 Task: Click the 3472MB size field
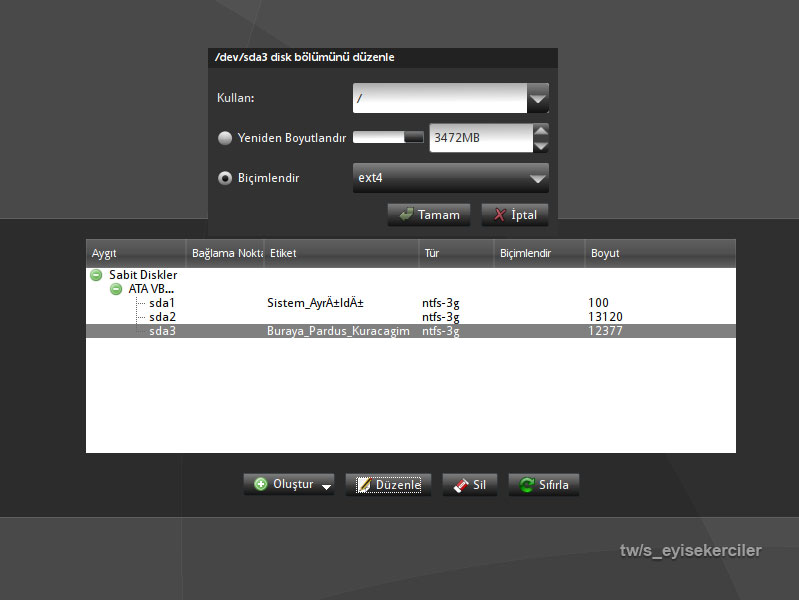(481, 138)
